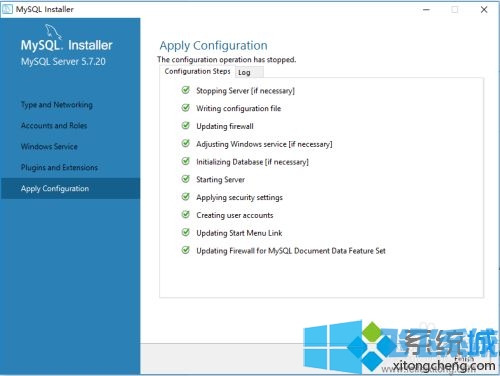Select the Configuration Steps tab
The width and height of the screenshot is (500, 376).
197,71
